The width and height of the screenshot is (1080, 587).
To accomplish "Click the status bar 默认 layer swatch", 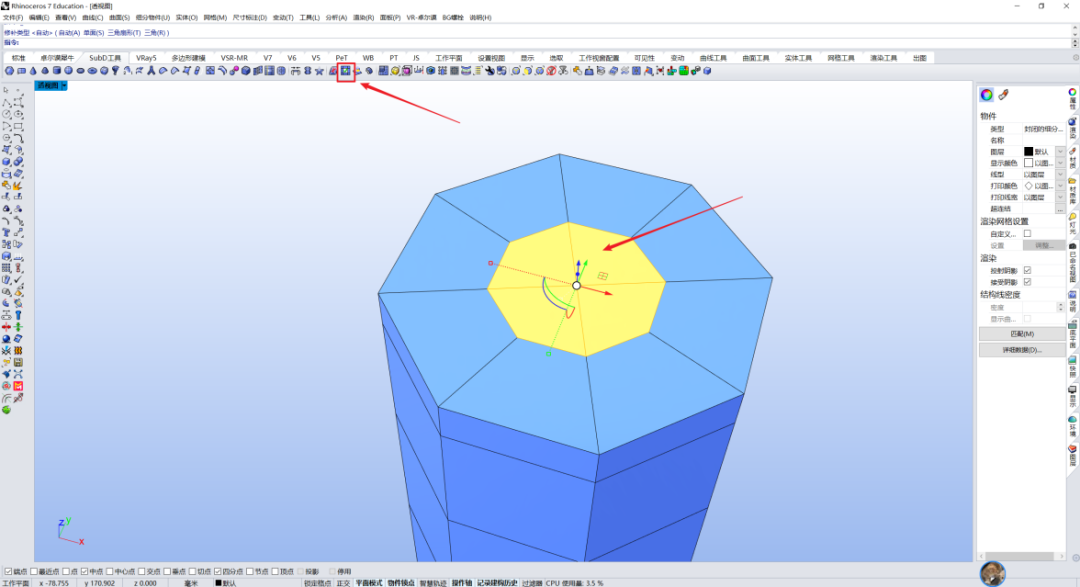I will (218, 583).
